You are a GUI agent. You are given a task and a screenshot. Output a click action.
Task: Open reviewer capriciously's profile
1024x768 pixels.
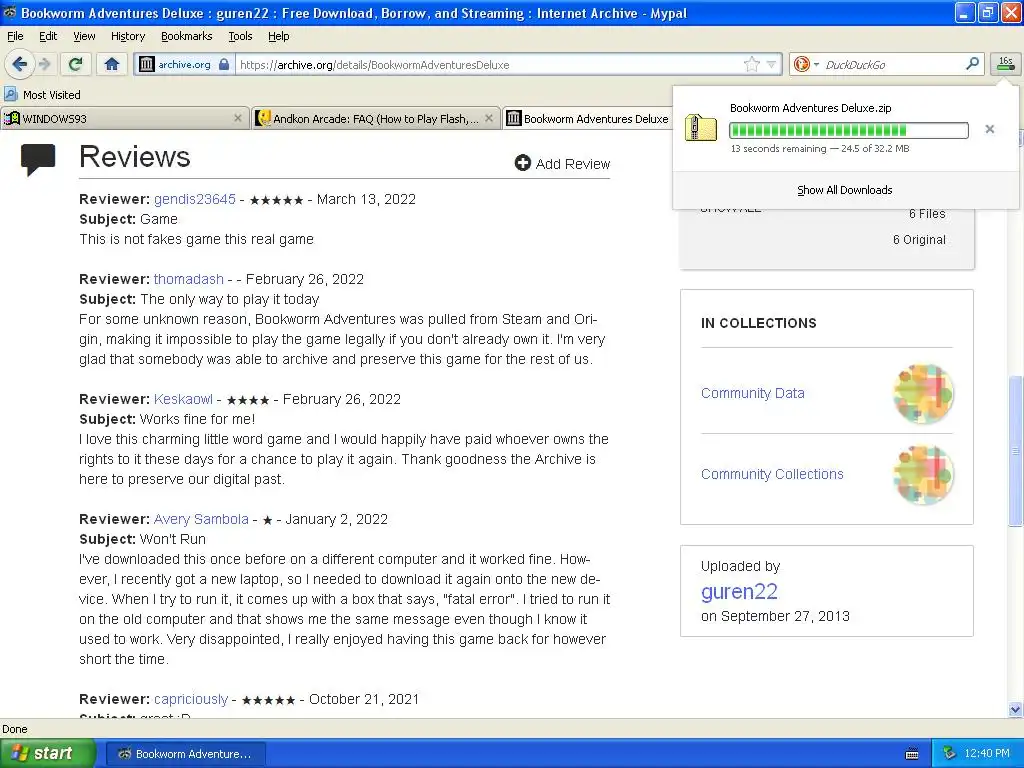point(191,699)
